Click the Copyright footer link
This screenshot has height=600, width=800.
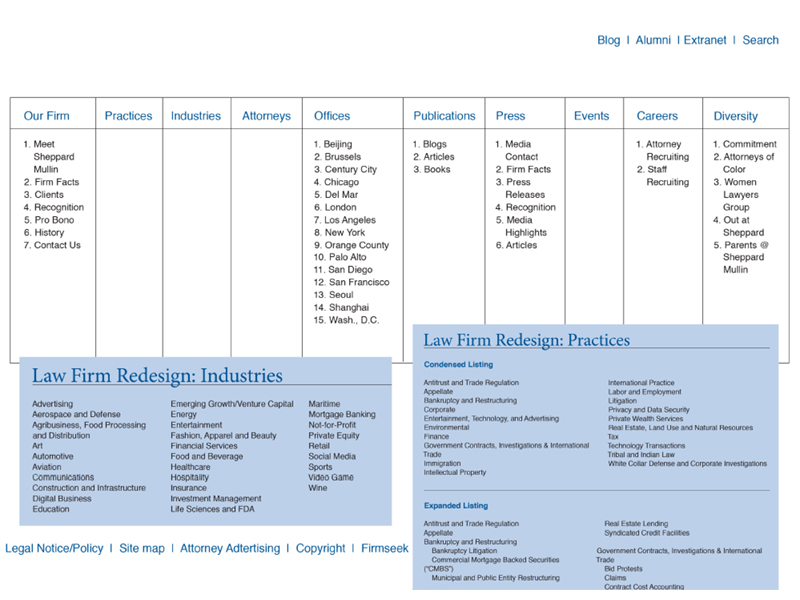coord(320,548)
